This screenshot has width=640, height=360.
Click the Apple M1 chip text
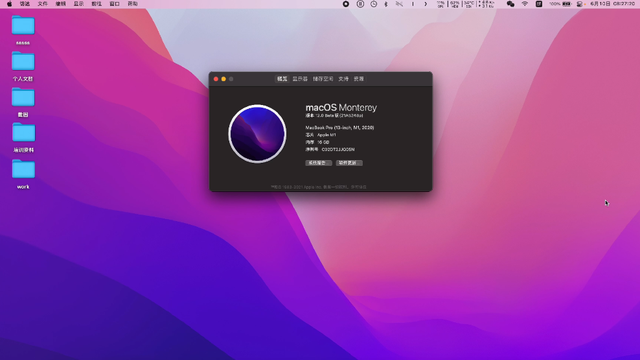[x=327, y=135]
